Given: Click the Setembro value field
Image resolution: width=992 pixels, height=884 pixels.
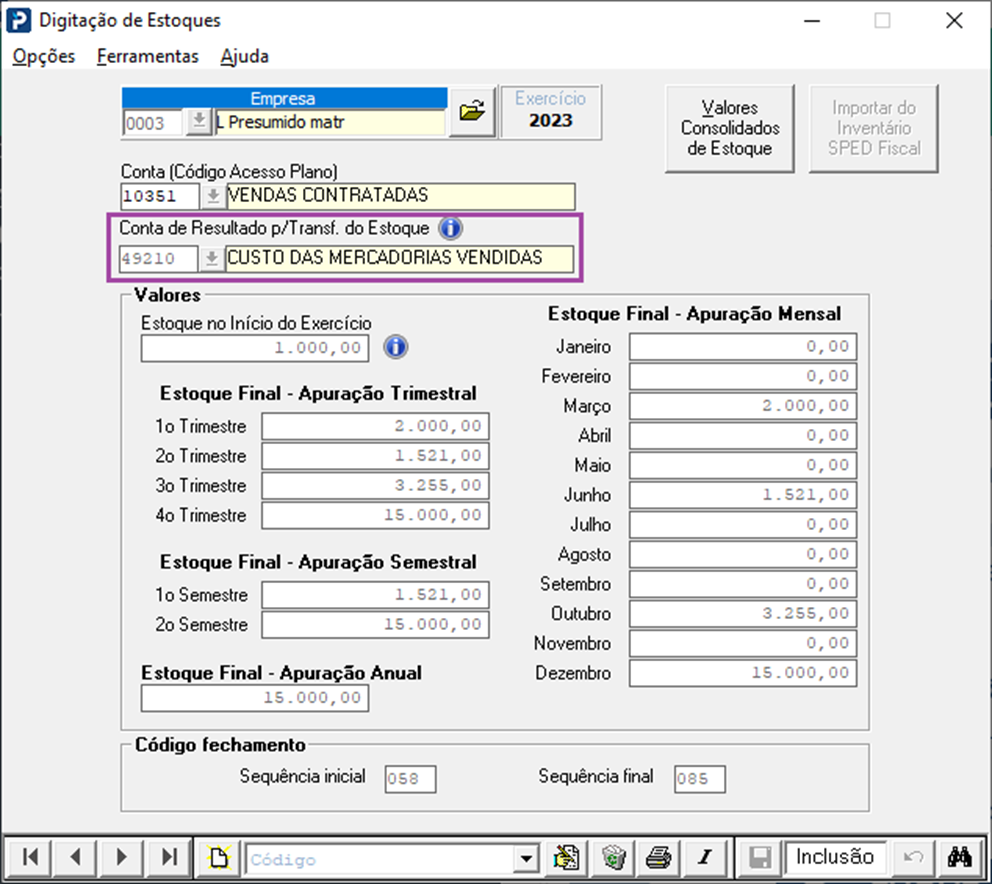Looking at the screenshot, I should pyautogui.click(x=743, y=584).
